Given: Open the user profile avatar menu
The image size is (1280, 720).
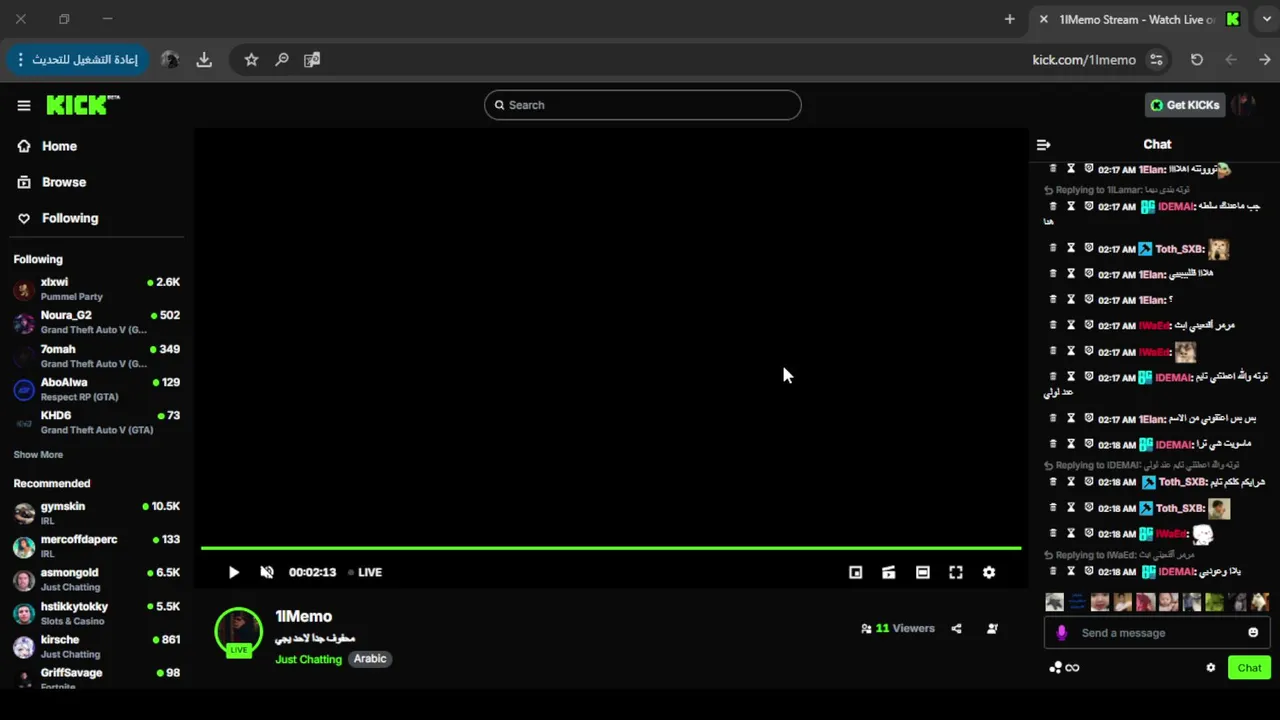Looking at the screenshot, I should [1244, 105].
